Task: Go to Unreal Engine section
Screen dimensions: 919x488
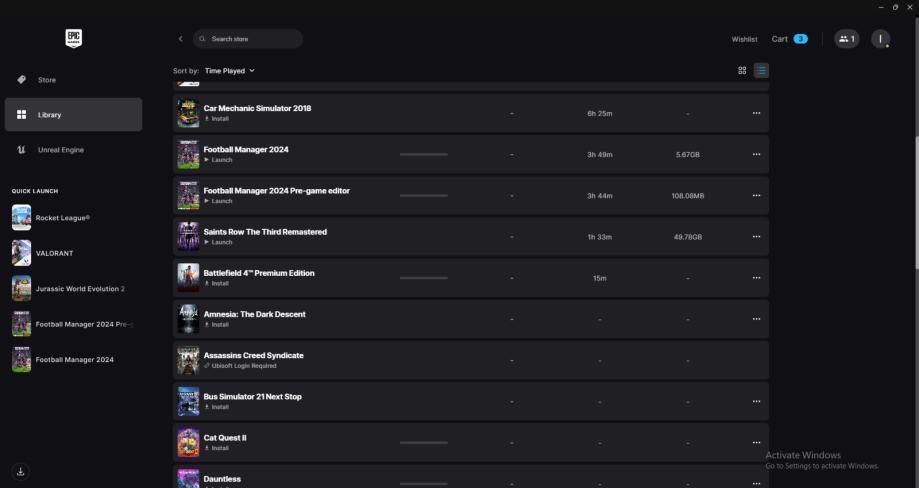Action: [x=60, y=150]
